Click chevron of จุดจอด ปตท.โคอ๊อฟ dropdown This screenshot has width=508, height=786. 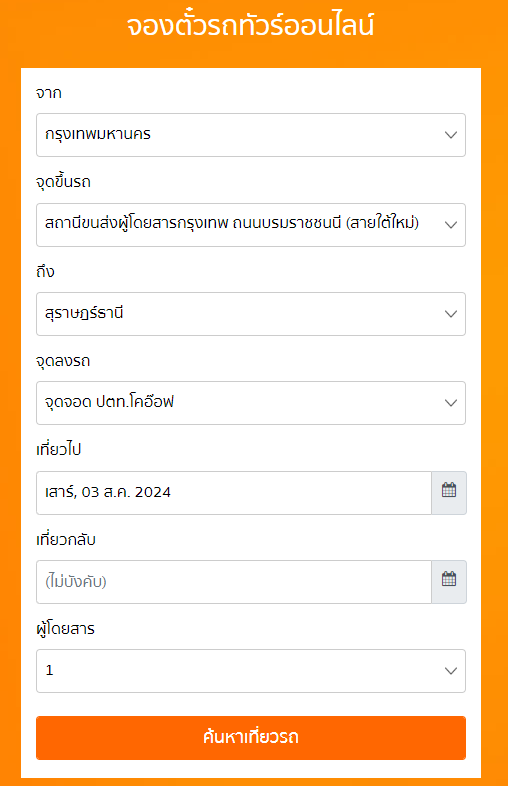pos(451,403)
